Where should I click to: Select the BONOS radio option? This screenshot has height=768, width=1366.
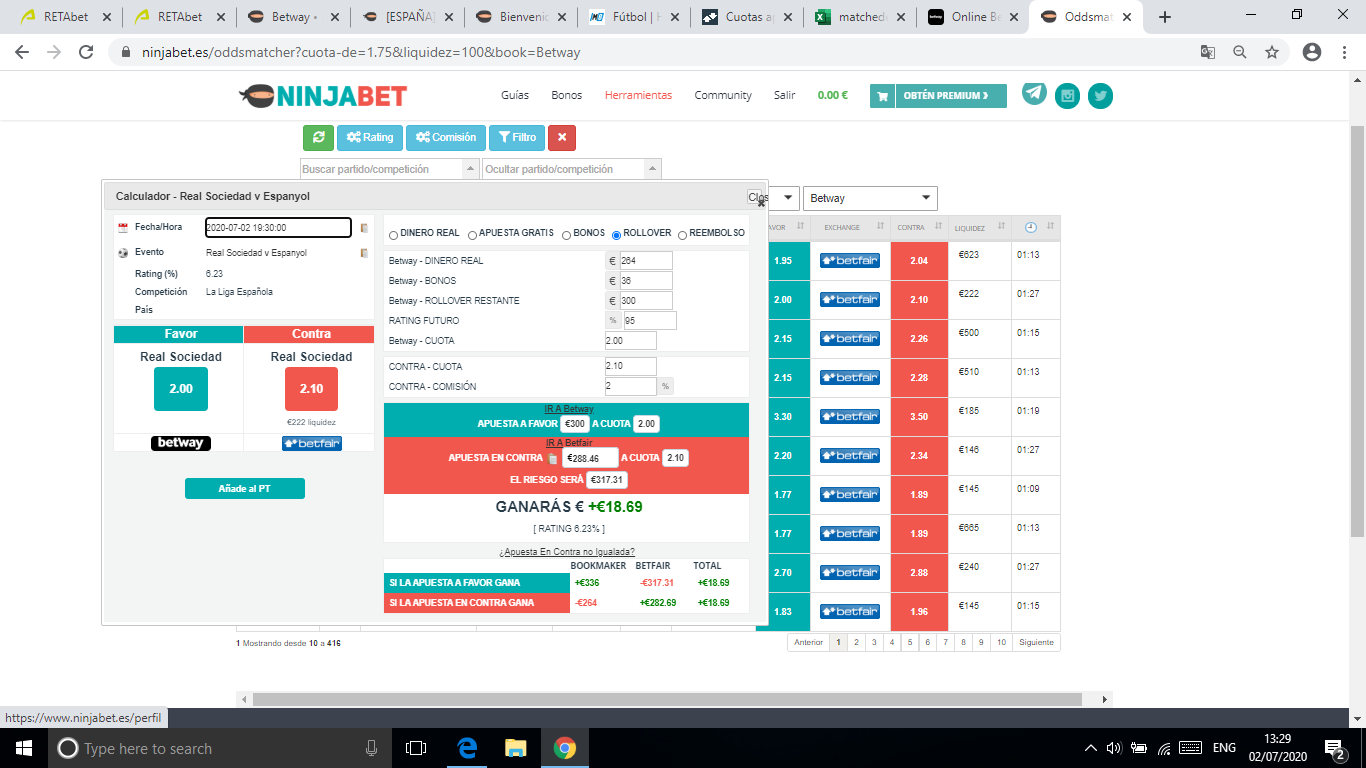coord(567,235)
